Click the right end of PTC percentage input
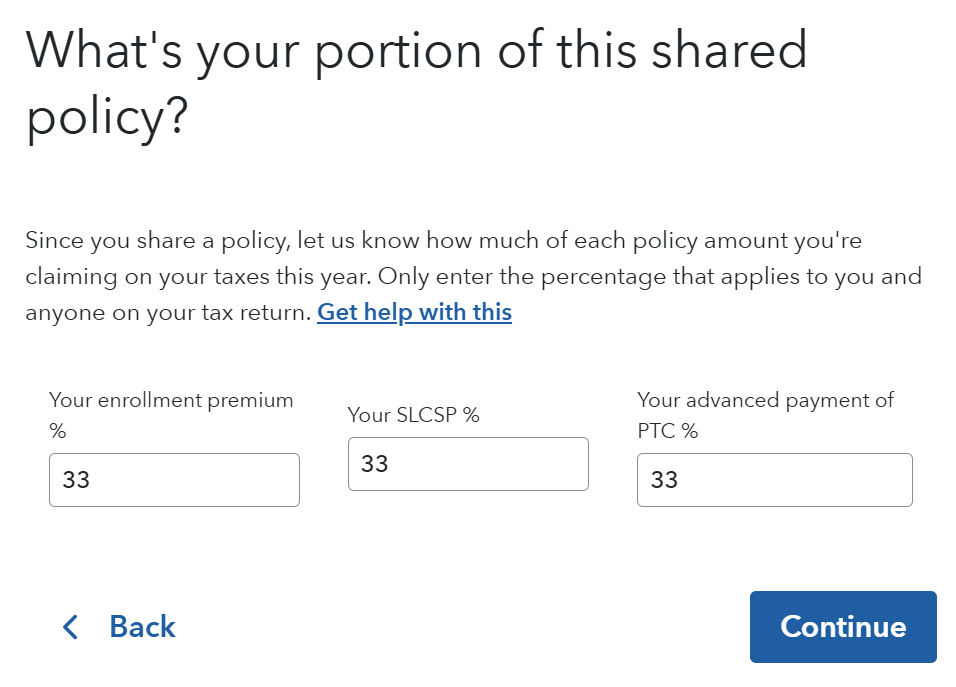This screenshot has width=956, height=687. click(x=880, y=480)
